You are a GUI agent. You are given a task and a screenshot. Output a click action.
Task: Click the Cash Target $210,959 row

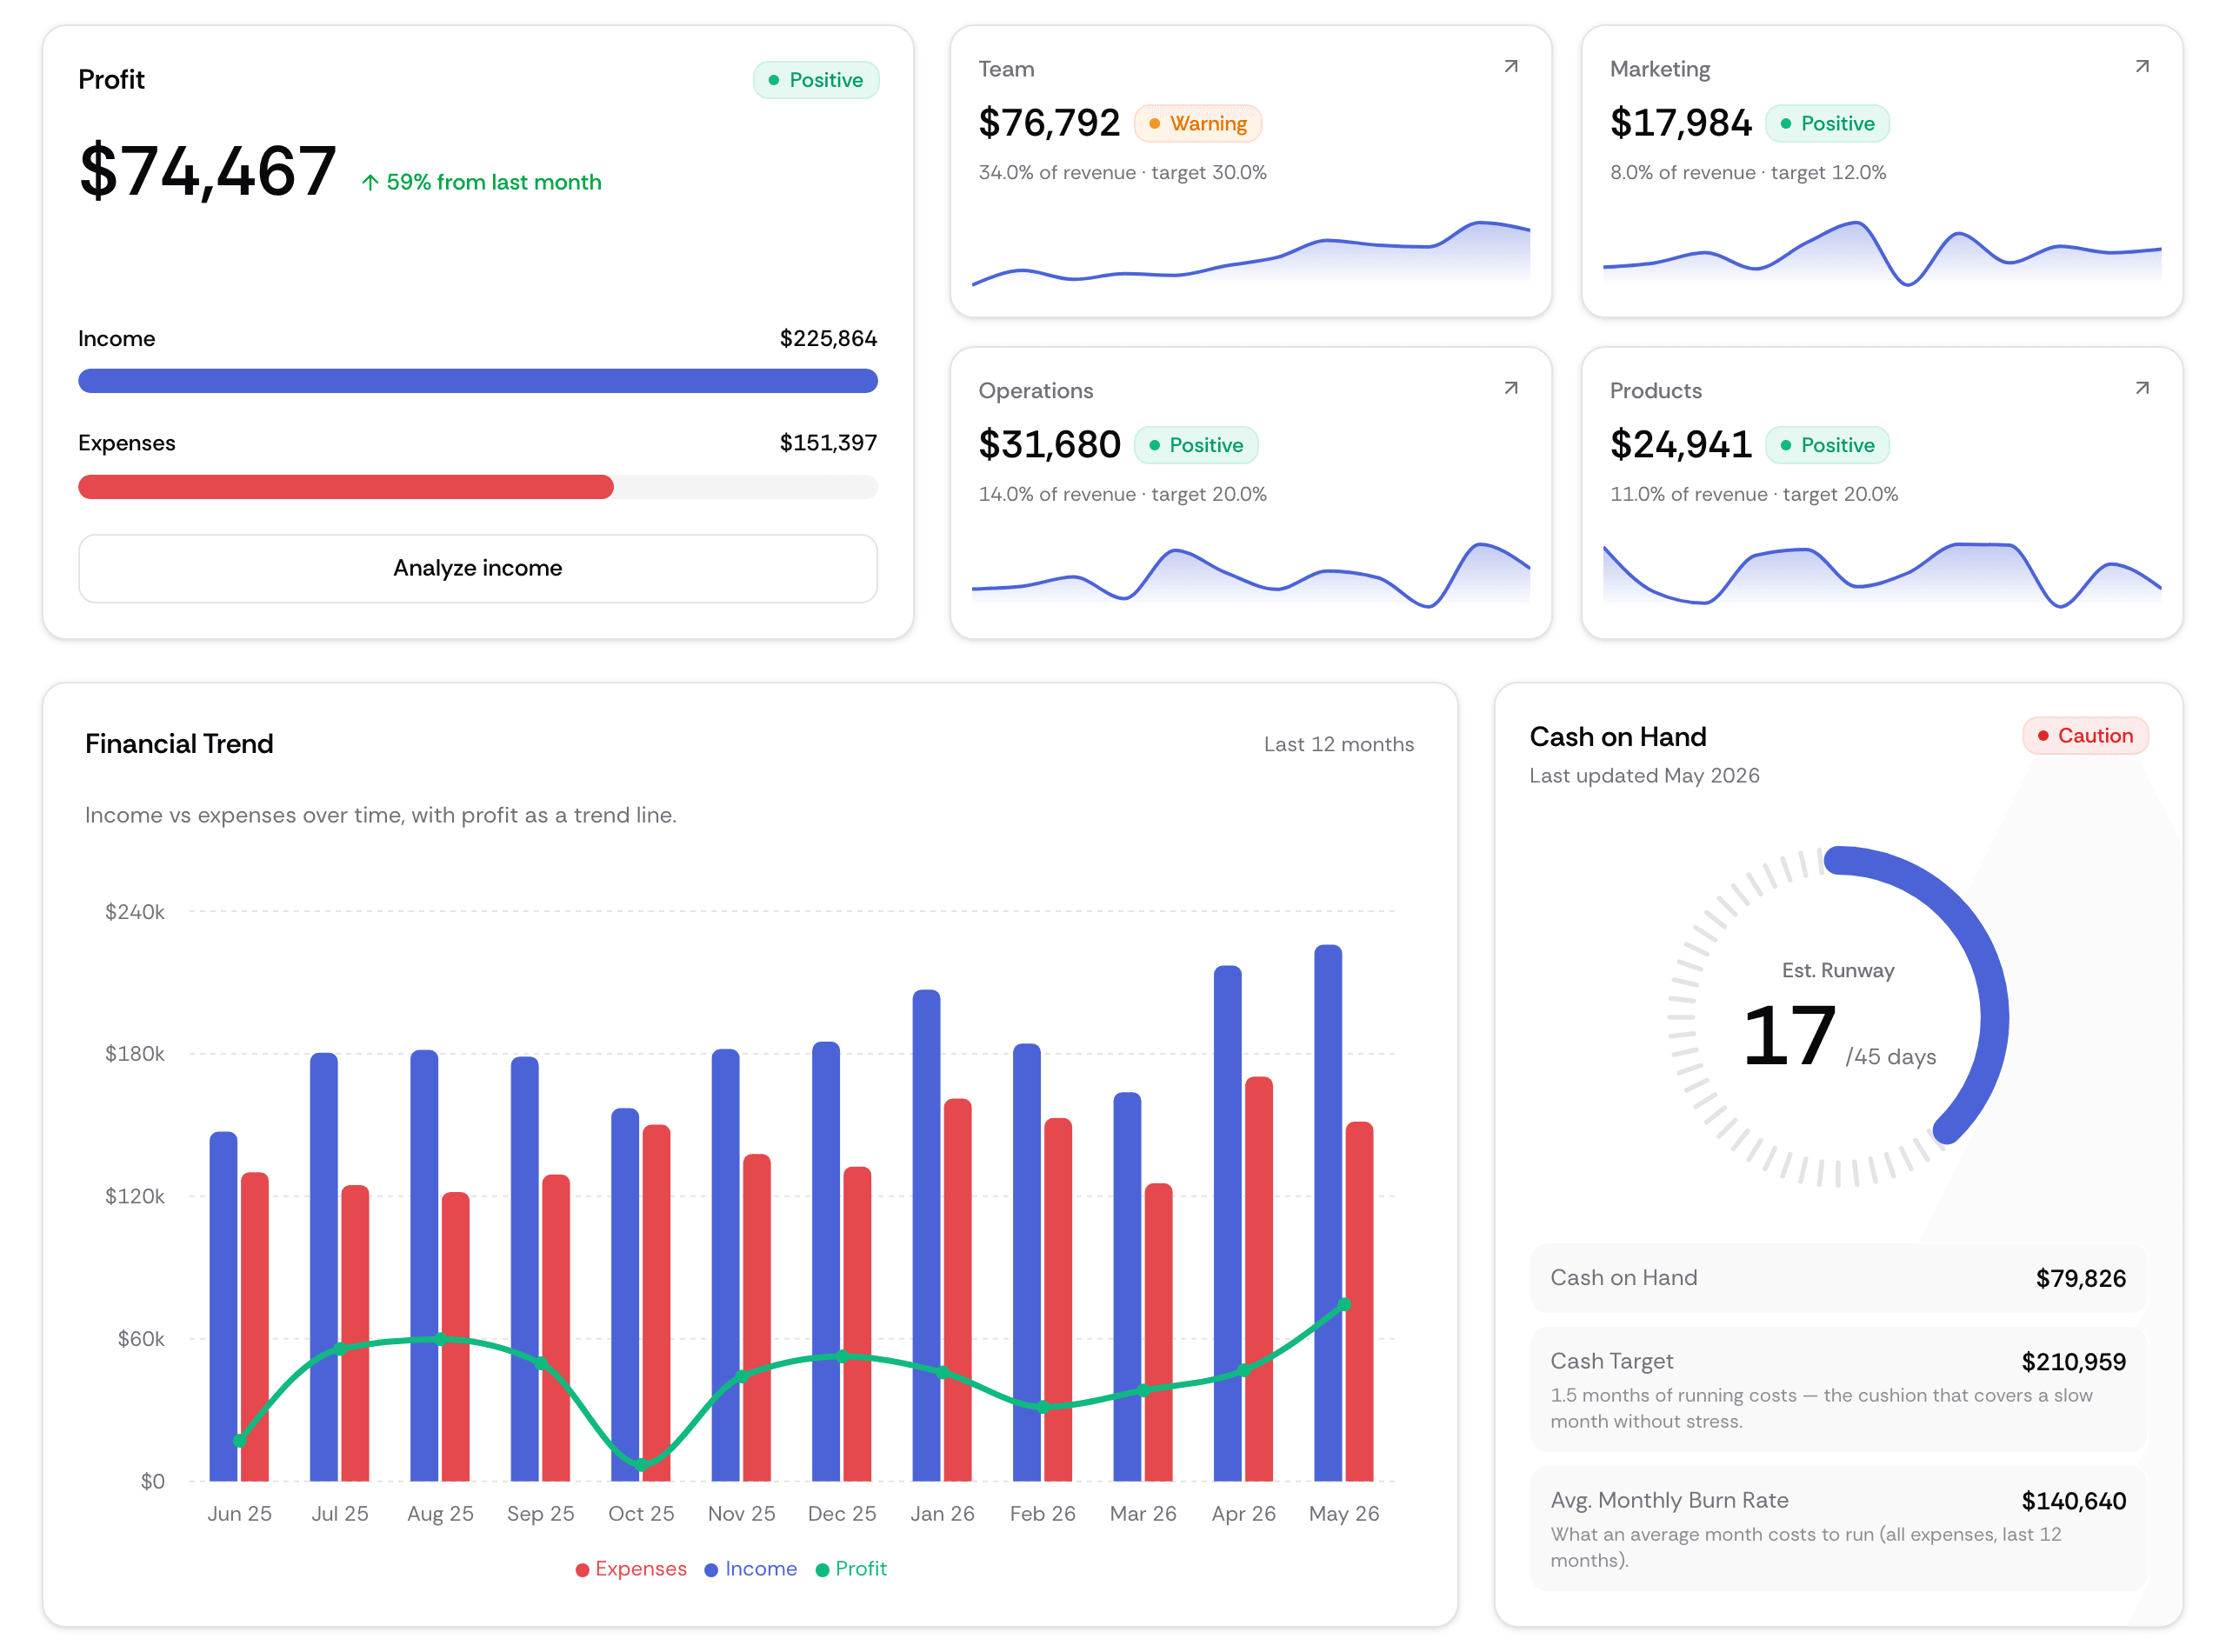coord(1837,1390)
